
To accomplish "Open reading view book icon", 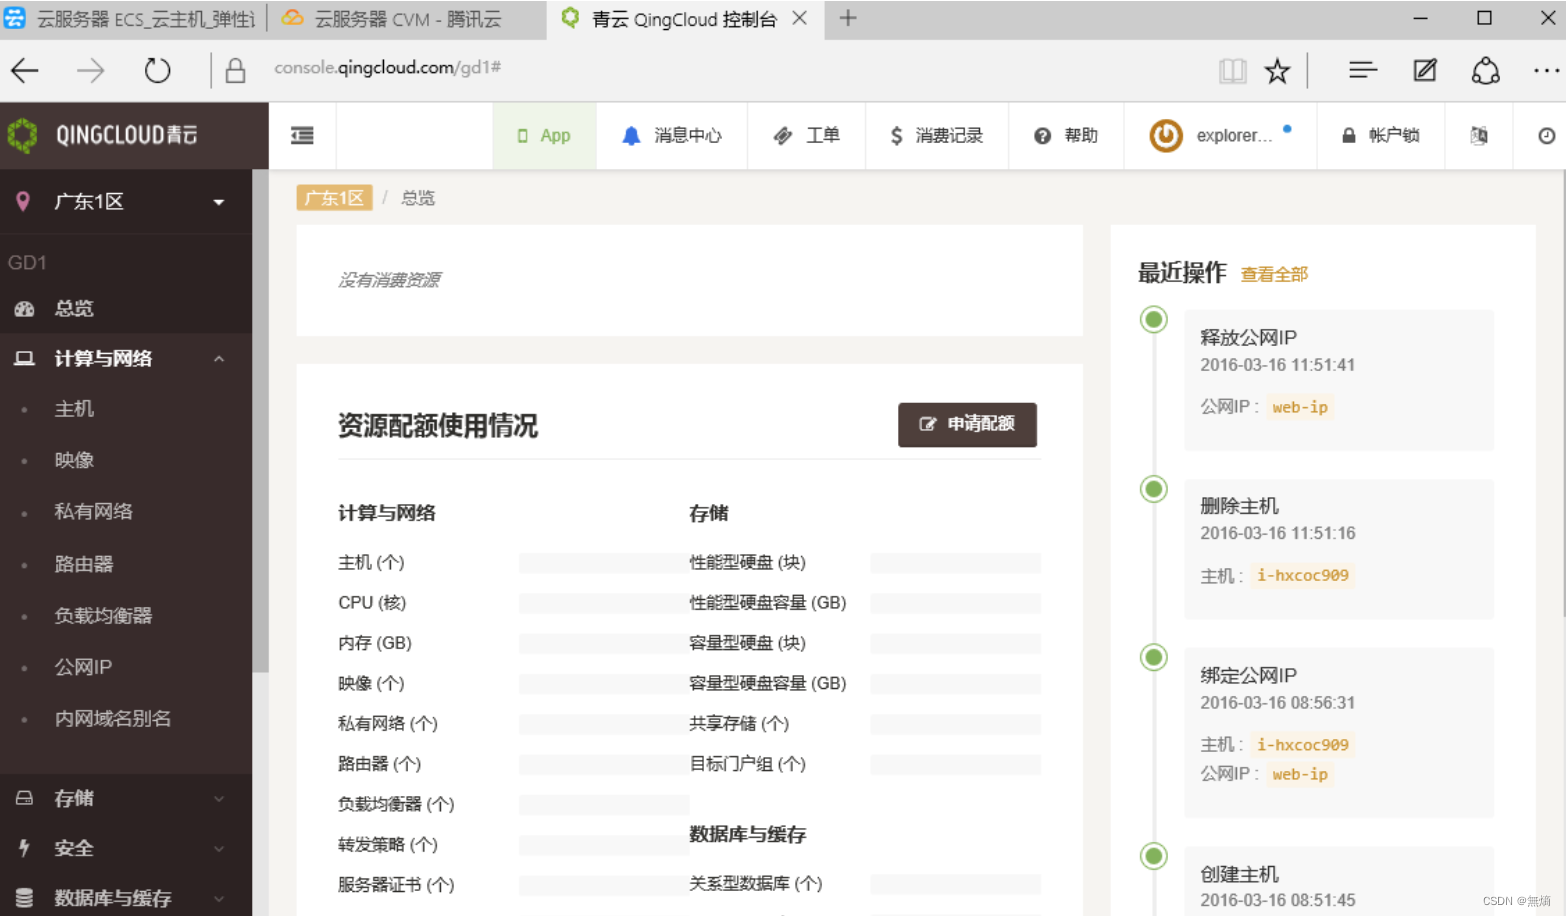I will coord(1232,71).
